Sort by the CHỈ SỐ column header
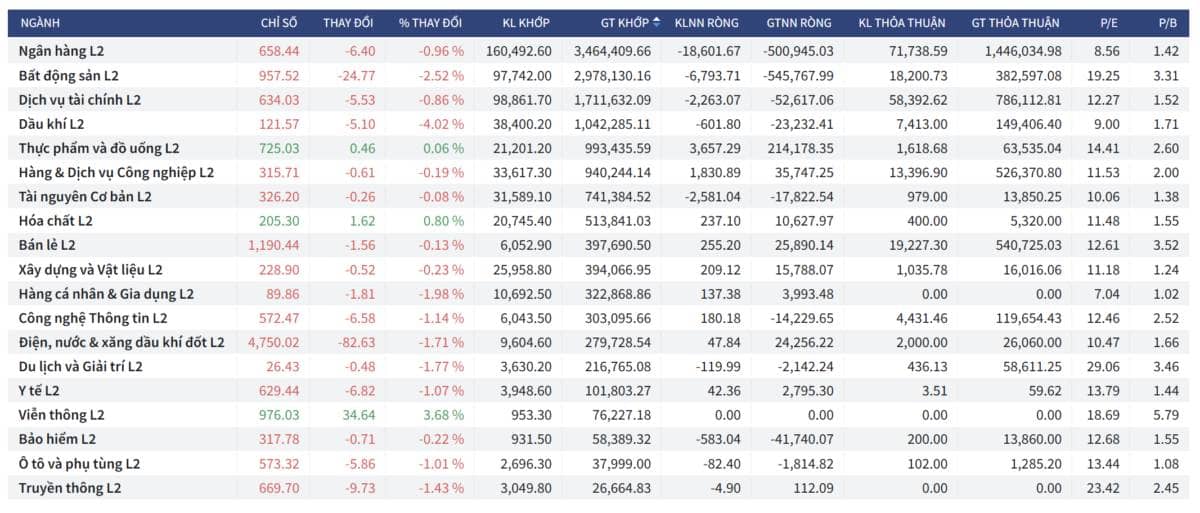This screenshot has height=513, width=1200. pos(280,22)
